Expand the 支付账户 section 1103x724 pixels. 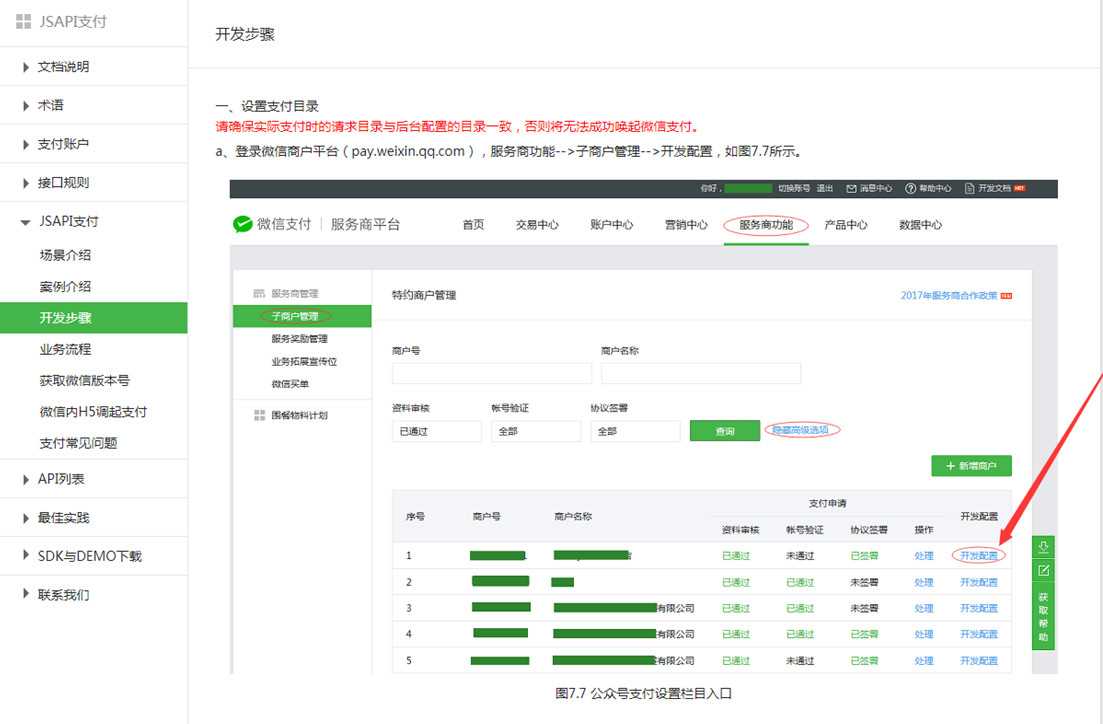(x=26, y=145)
